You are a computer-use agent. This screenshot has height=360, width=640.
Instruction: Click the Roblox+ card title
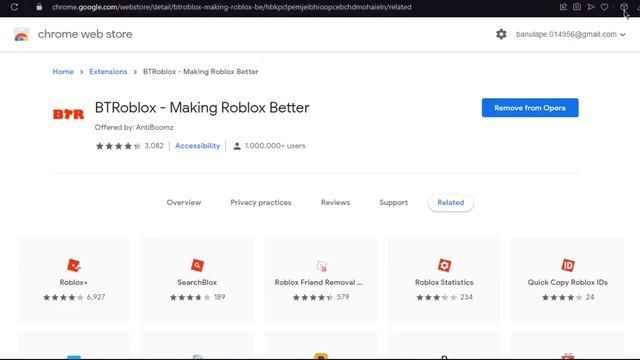pyautogui.click(x=73, y=282)
